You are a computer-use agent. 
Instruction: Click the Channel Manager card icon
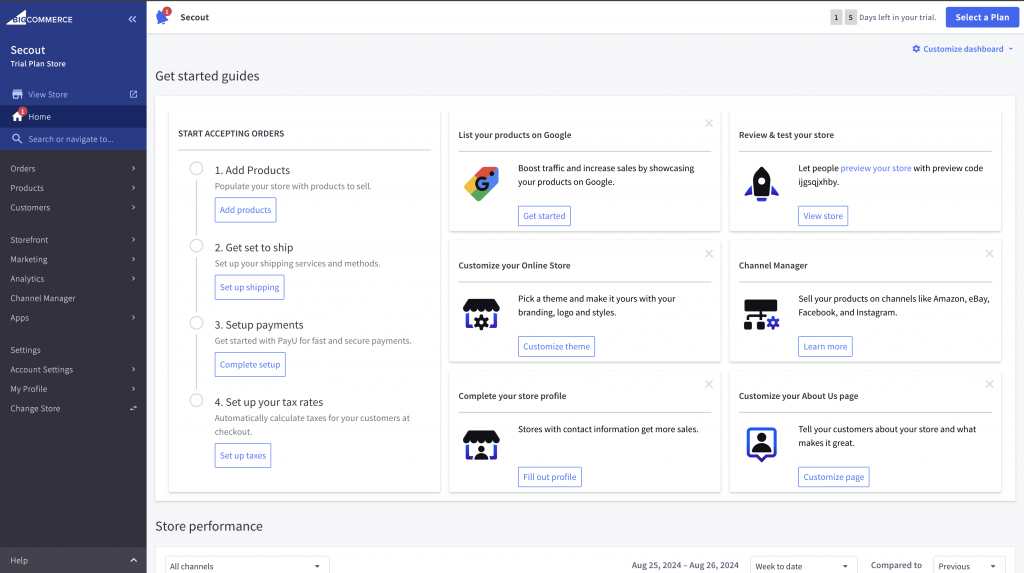(761, 314)
